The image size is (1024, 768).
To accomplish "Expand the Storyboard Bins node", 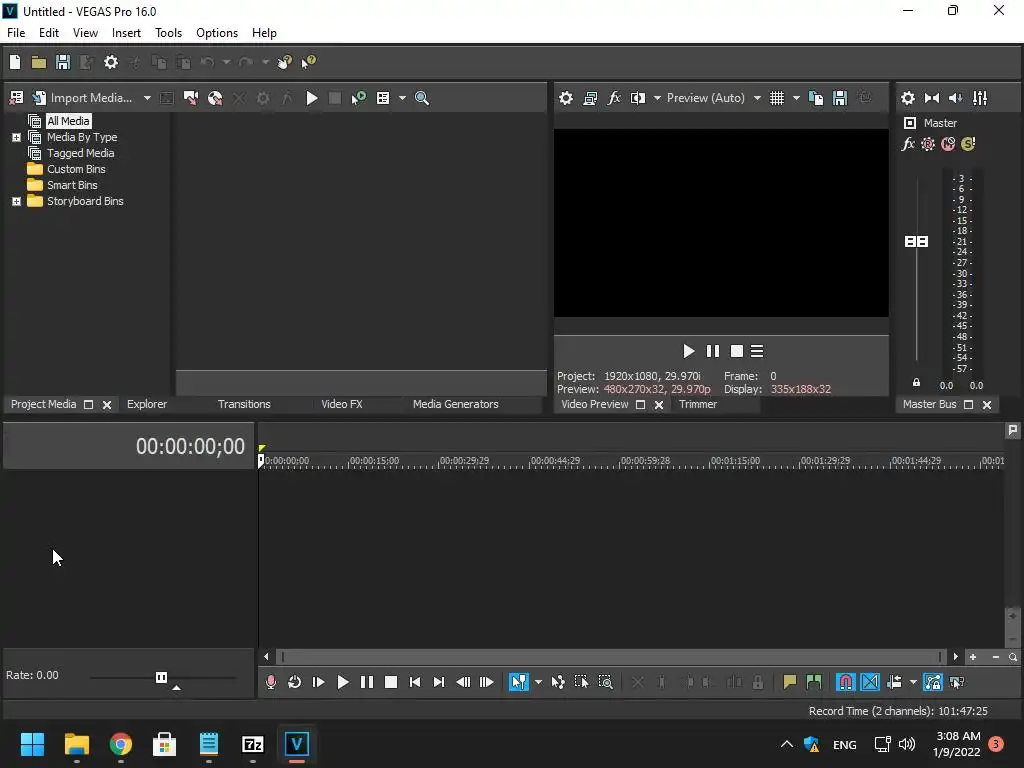I will (x=16, y=201).
